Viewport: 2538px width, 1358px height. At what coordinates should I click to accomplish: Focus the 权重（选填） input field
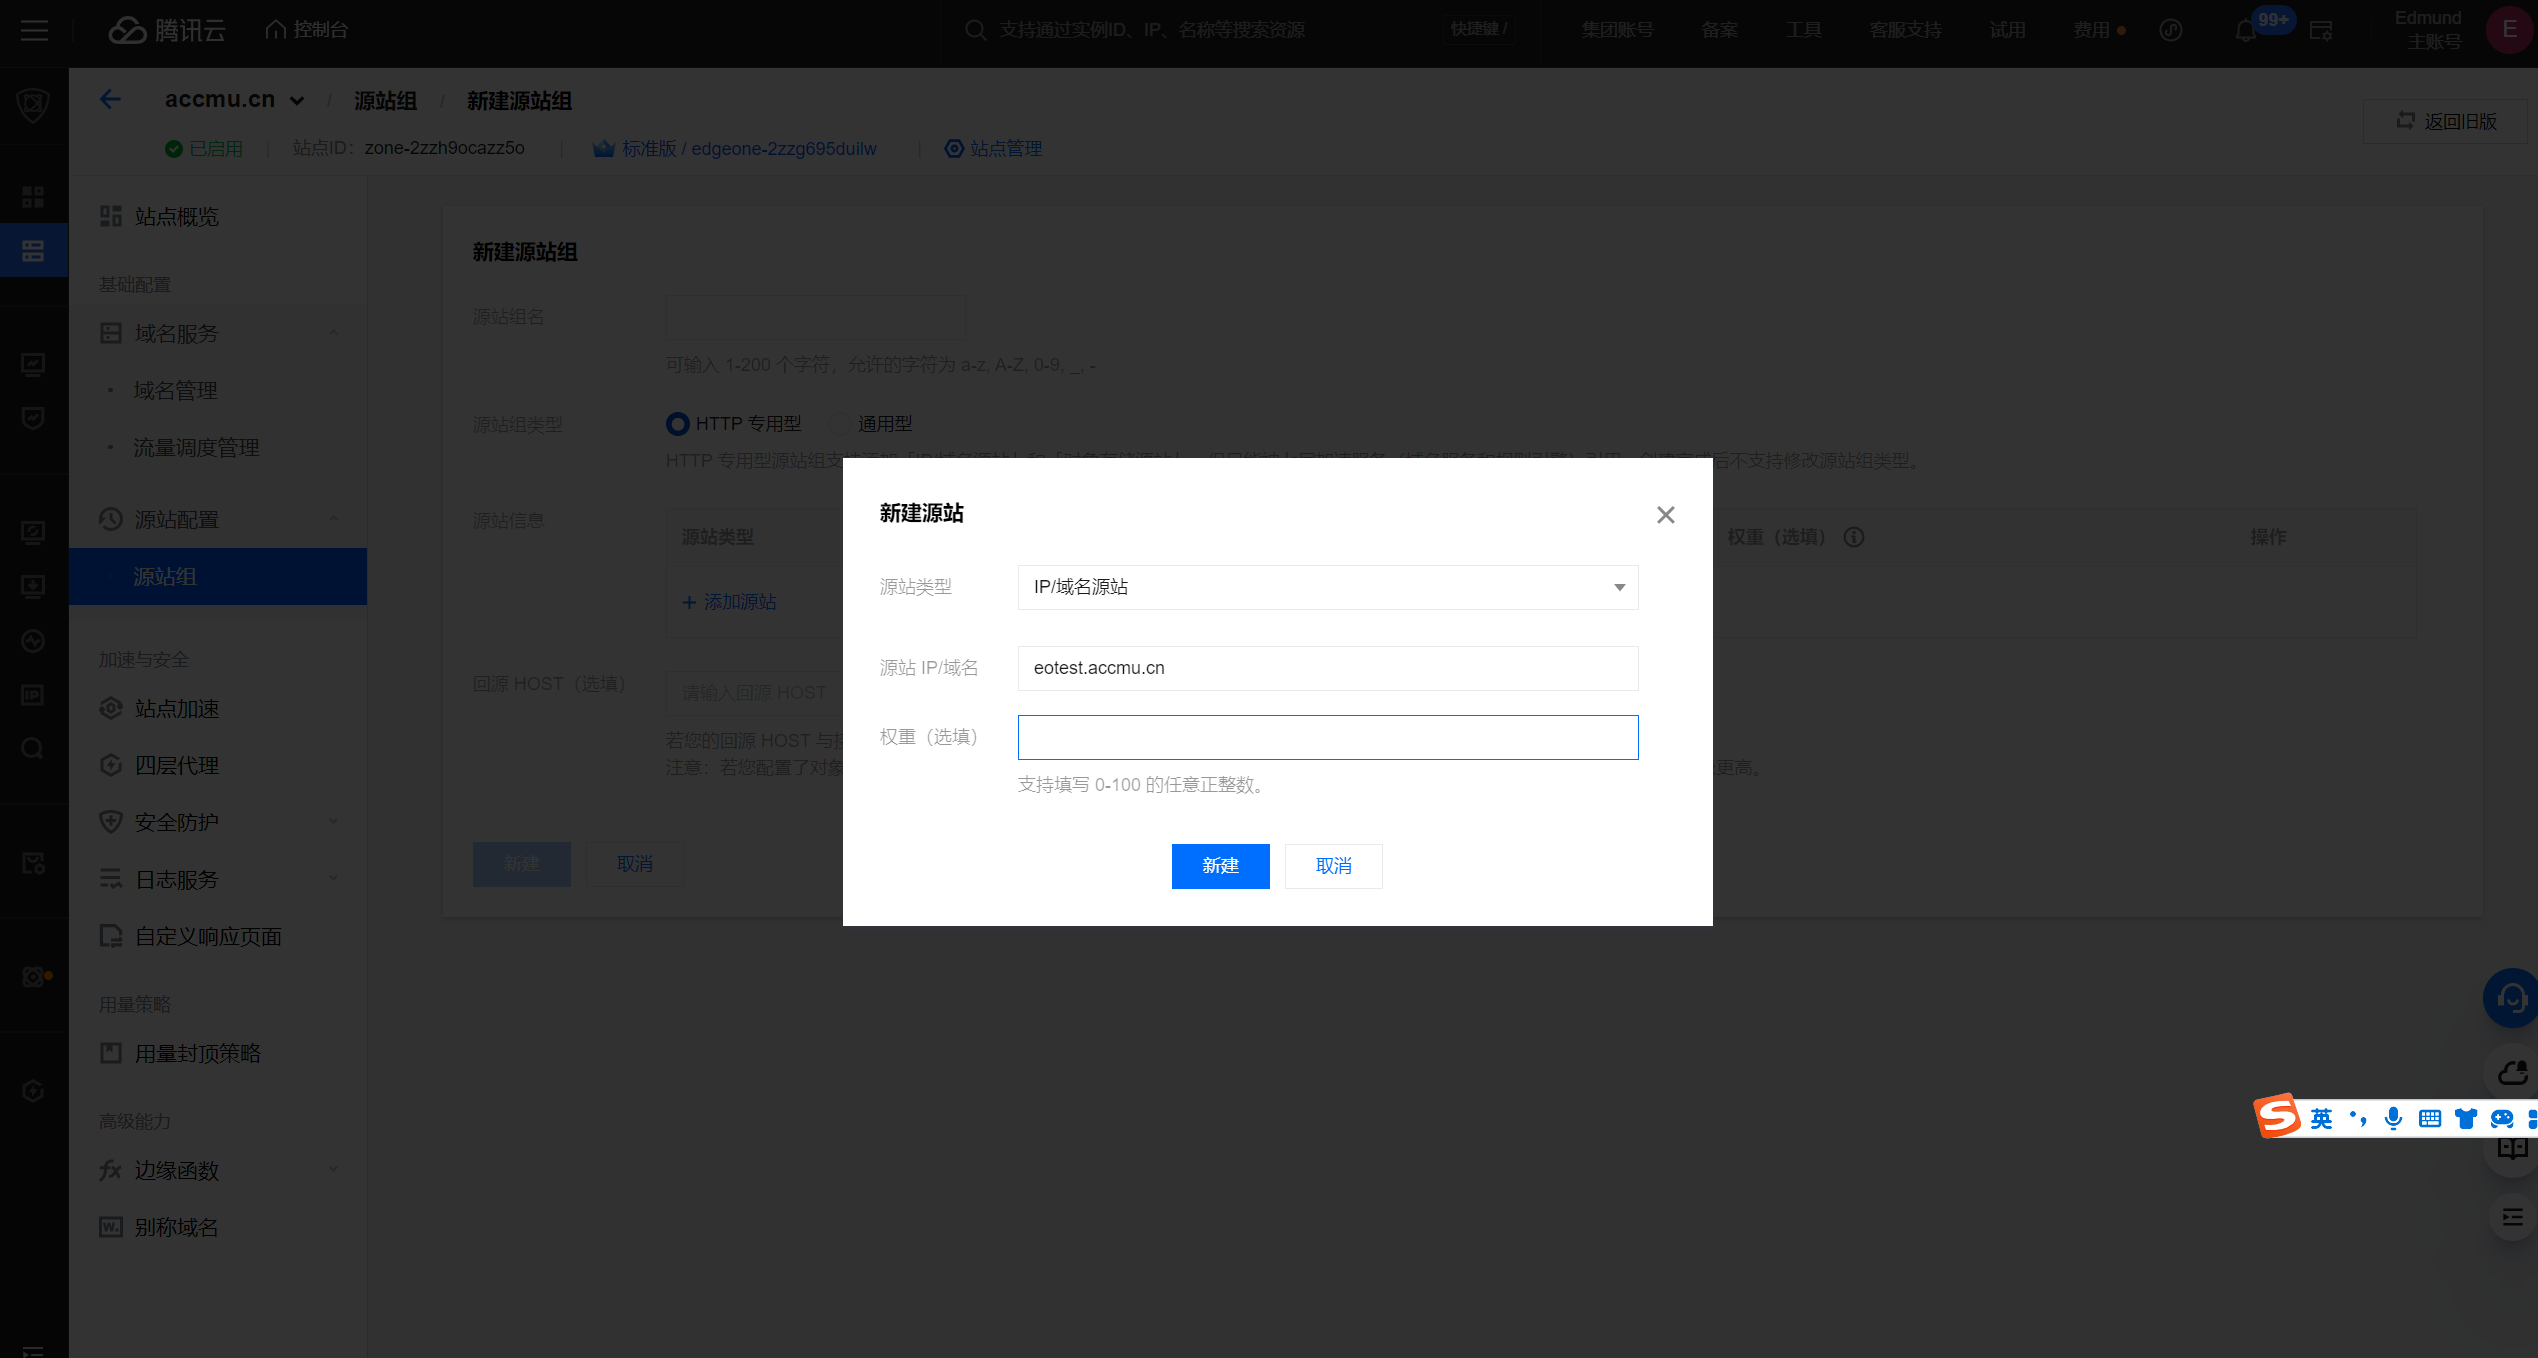coord(1328,737)
